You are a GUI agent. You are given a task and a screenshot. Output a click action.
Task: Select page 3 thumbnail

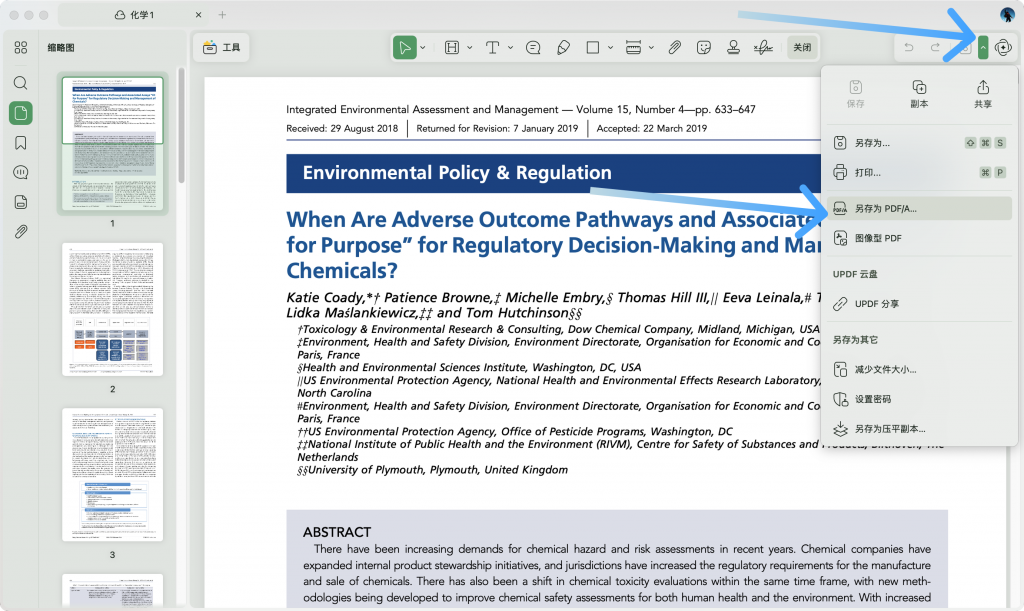pyautogui.click(x=112, y=475)
